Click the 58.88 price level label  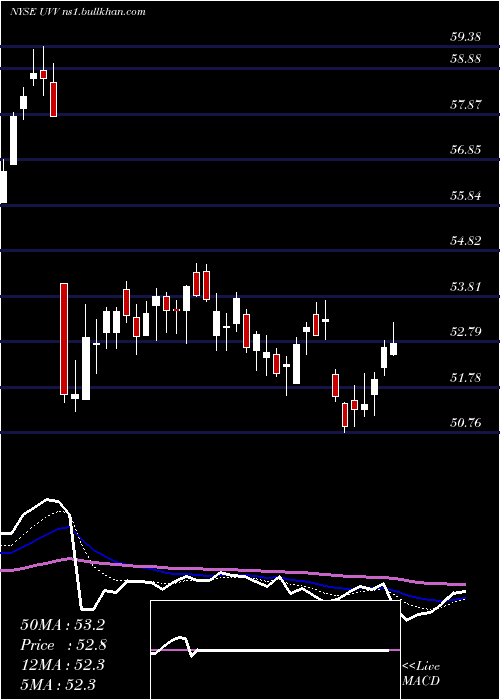pyautogui.click(x=465, y=58)
